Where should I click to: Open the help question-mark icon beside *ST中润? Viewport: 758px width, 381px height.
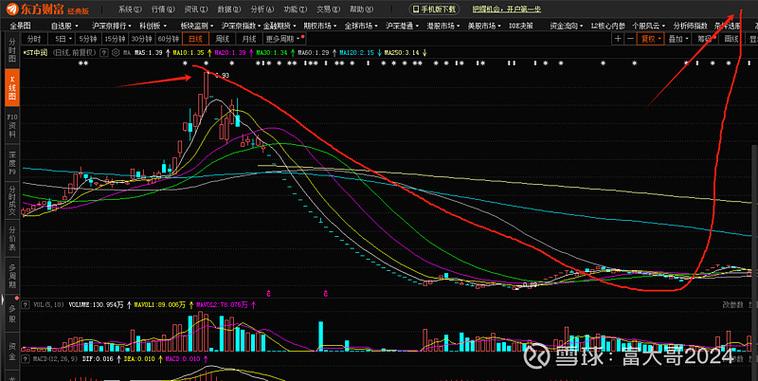pyautogui.click(x=105, y=52)
